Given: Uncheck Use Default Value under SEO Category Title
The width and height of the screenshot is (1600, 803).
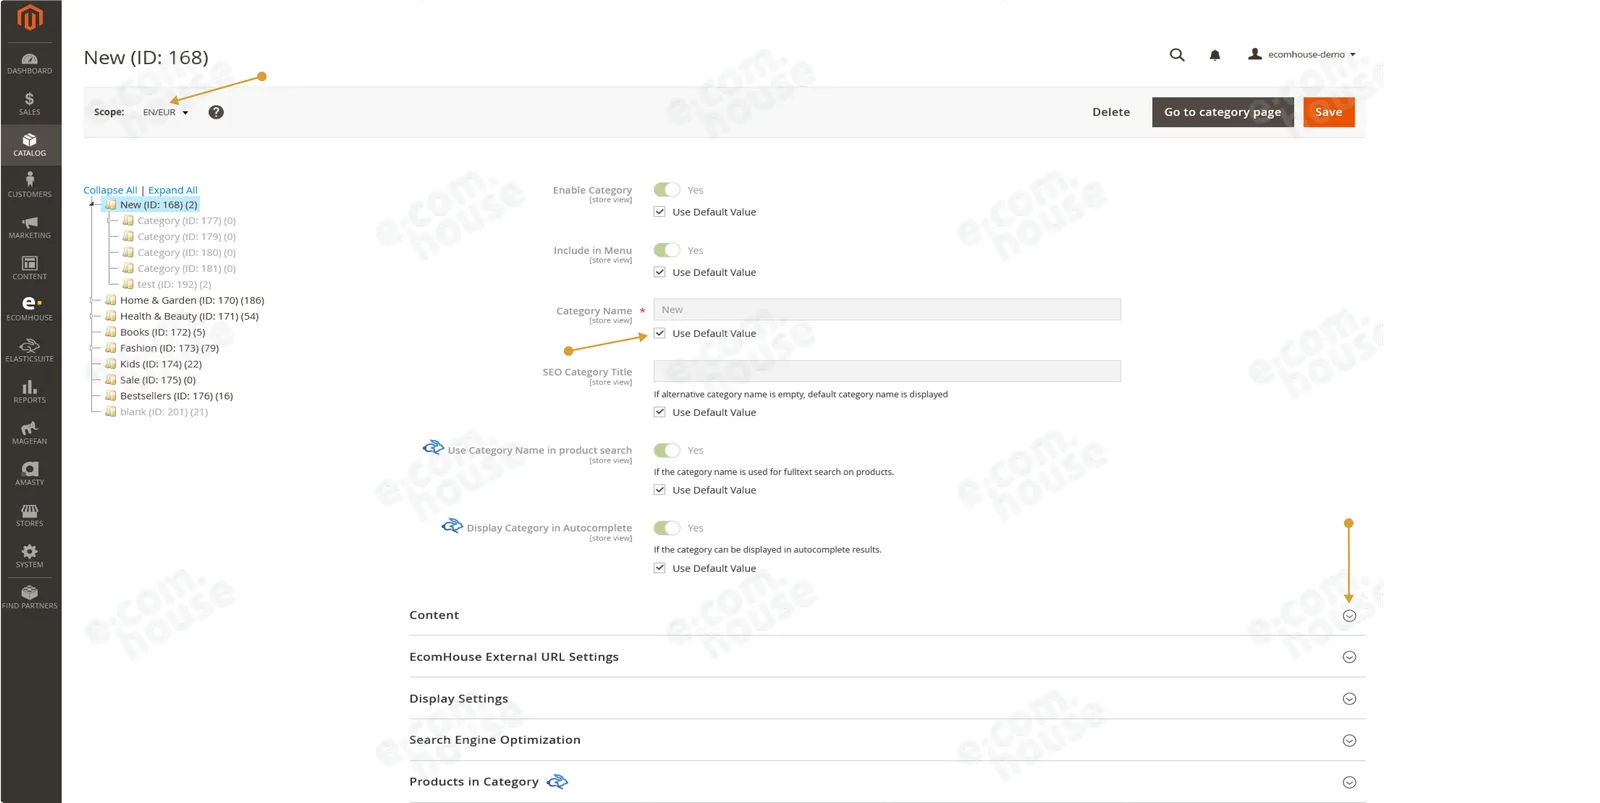Looking at the screenshot, I should coord(660,412).
